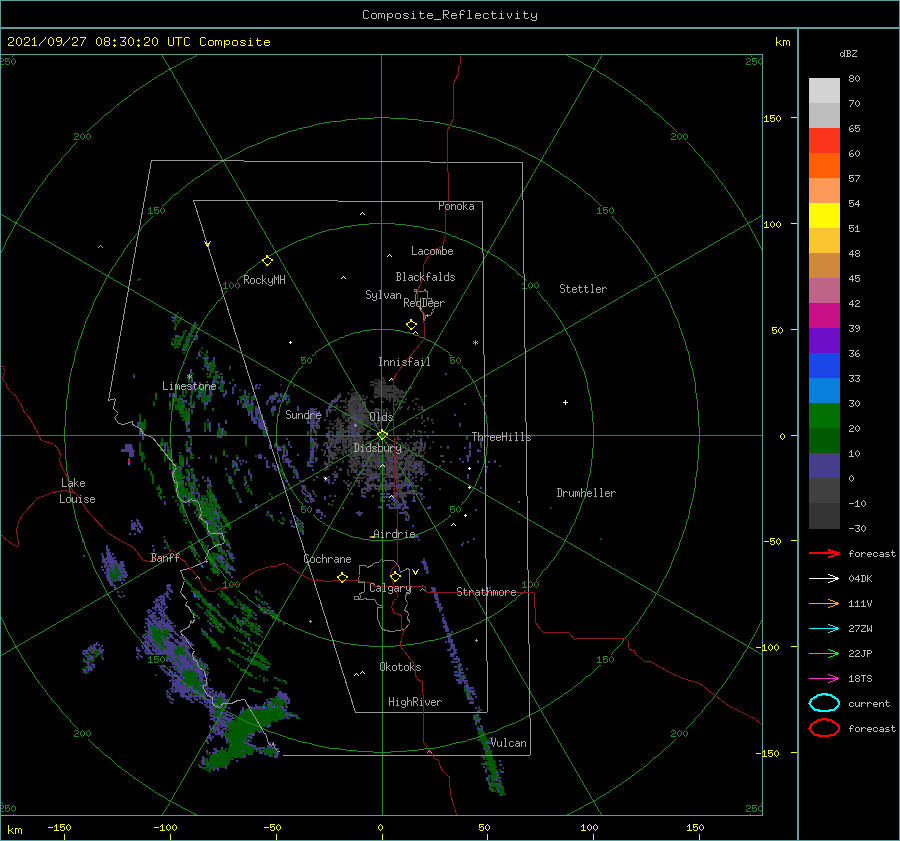
Task: Click the 80 value on the dBZ scale
Action: 854,79
